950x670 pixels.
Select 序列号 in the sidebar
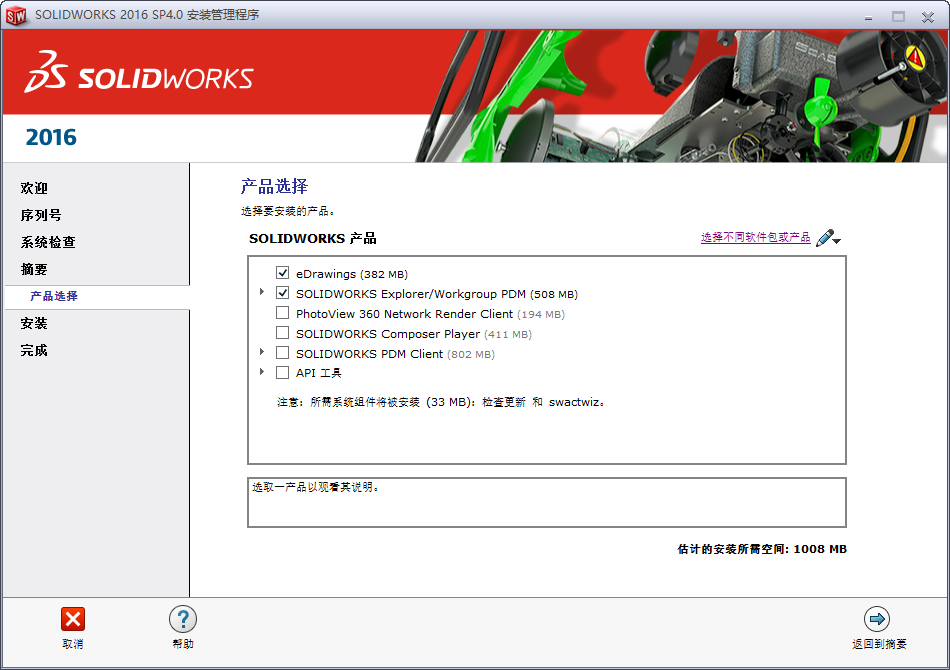point(41,215)
